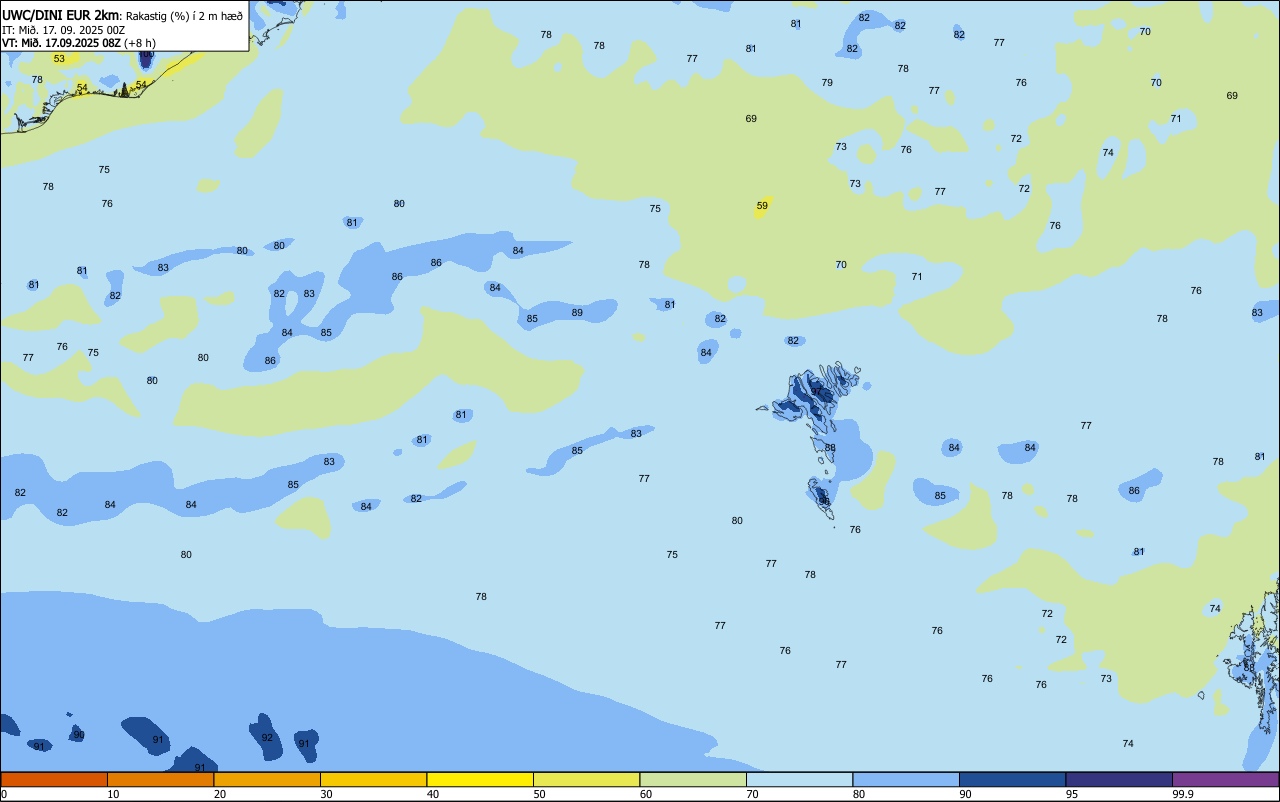Select the 70–80 pale blue legend segment
This screenshot has width=1280, height=802.
coord(799,779)
